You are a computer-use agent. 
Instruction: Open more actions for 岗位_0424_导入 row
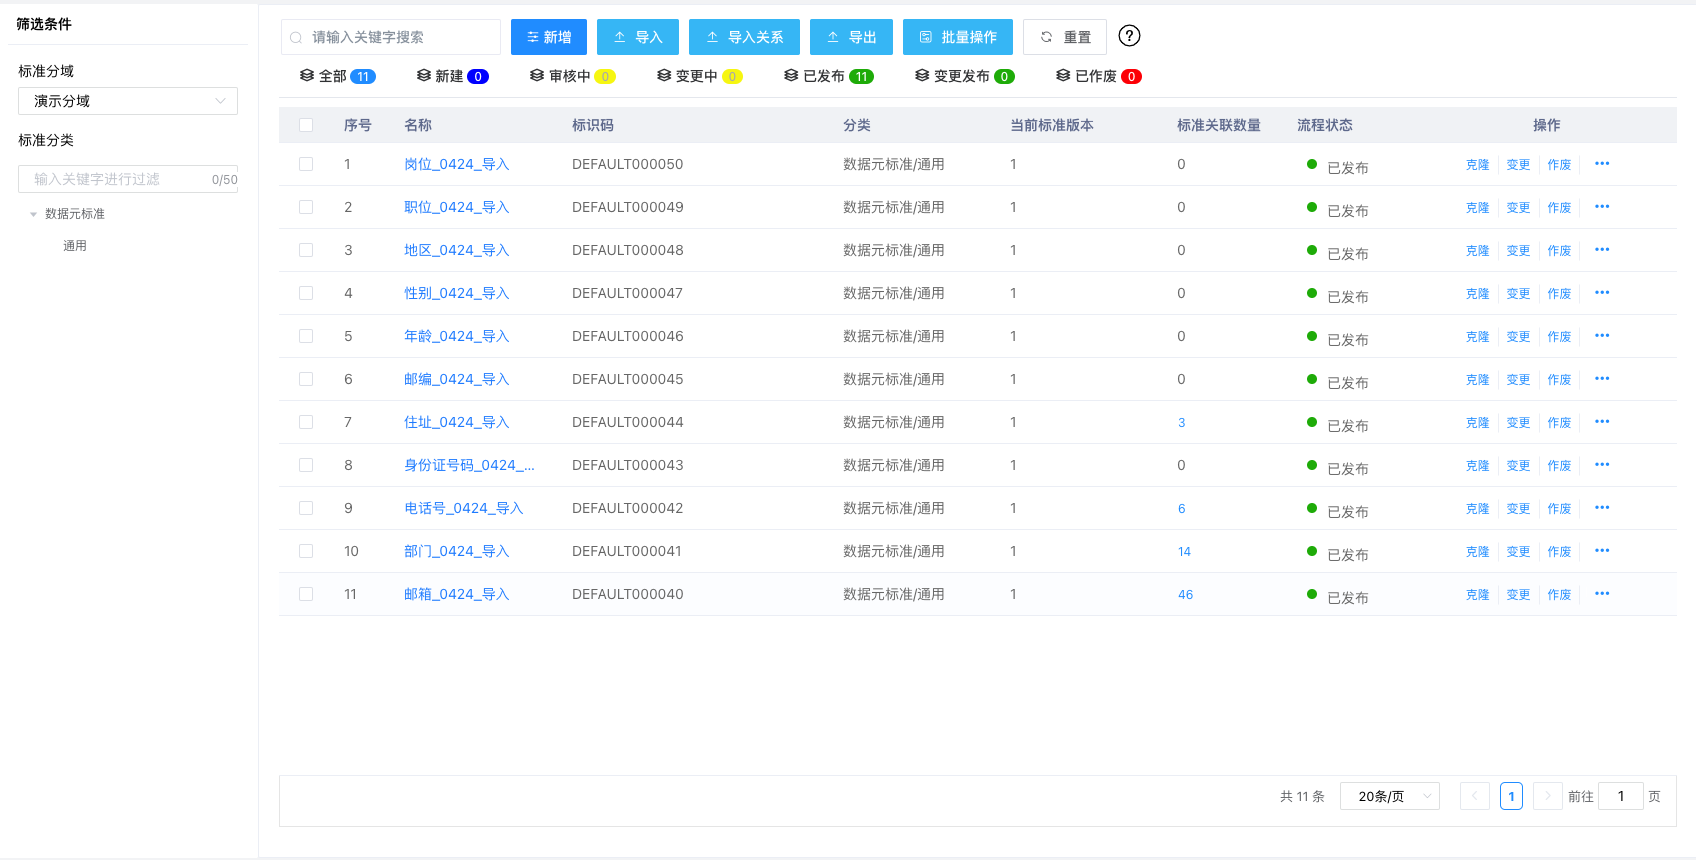(x=1602, y=164)
